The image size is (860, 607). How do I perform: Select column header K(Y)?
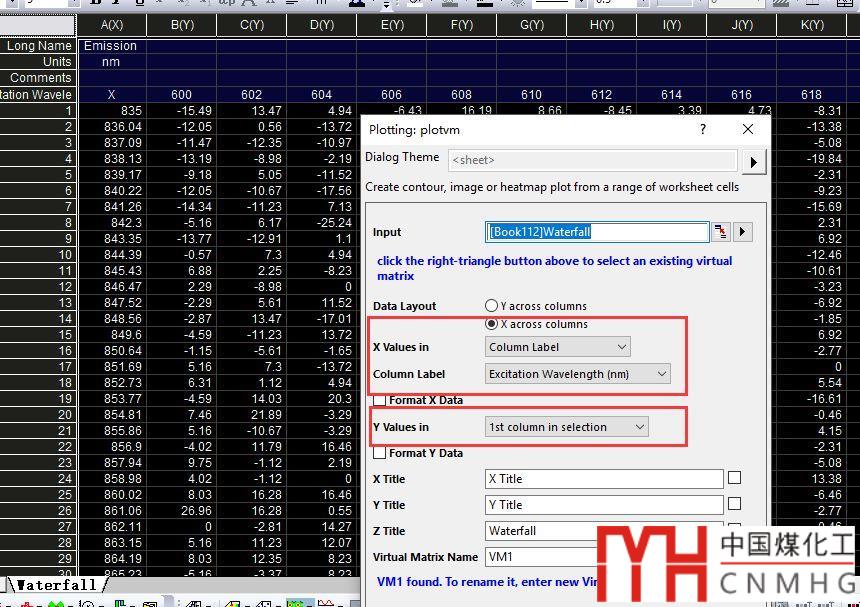pos(812,25)
